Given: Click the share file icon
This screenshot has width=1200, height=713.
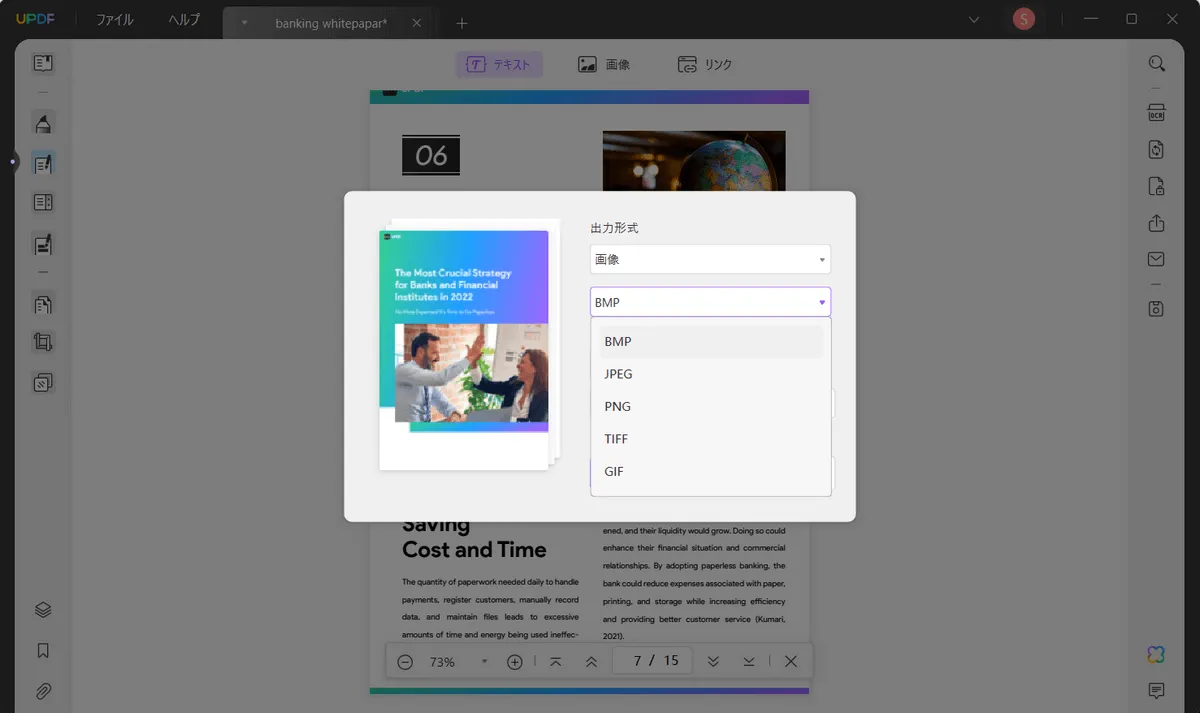Looking at the screenshot, I should (1156, 223).
